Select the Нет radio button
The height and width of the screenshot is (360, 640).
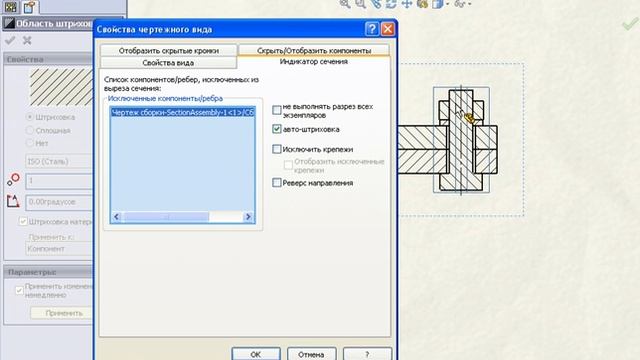point(29,143)
